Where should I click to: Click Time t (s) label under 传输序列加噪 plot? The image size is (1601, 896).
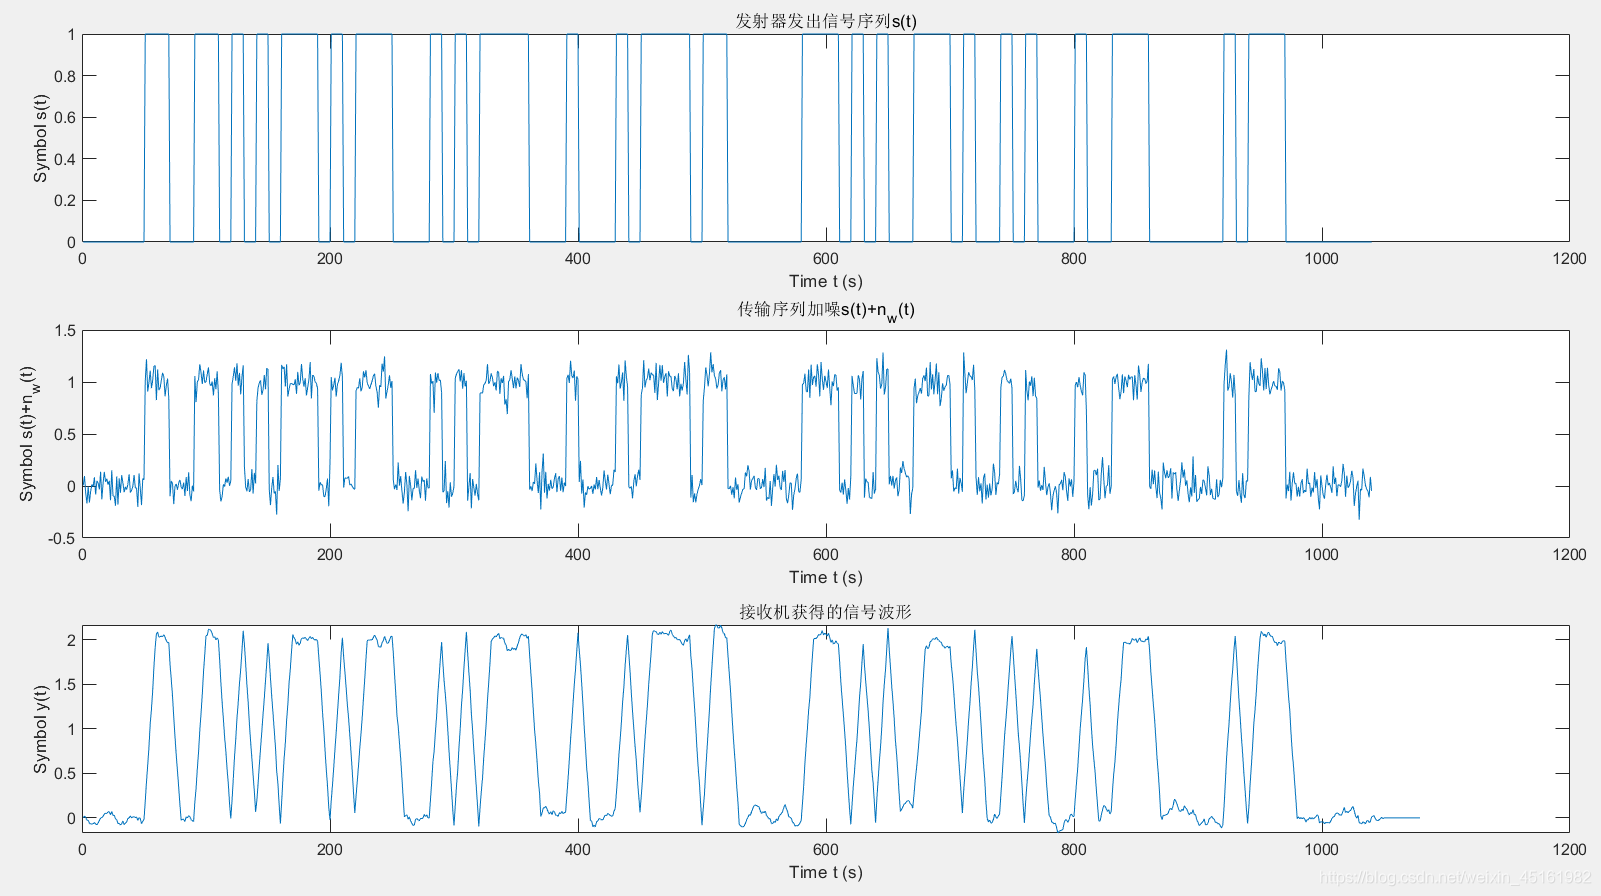826,577
